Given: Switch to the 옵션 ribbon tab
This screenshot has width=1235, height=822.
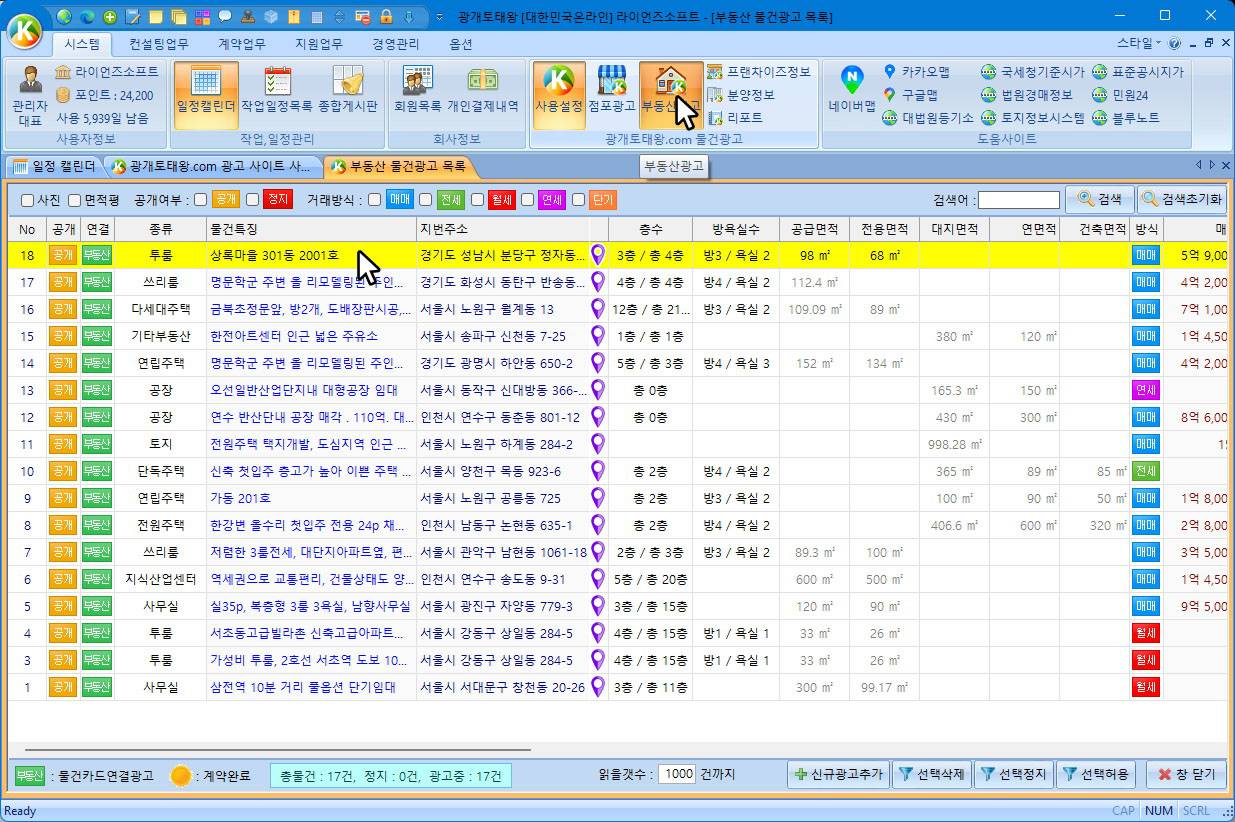Looking at the screenshot, I should [461, 44].
